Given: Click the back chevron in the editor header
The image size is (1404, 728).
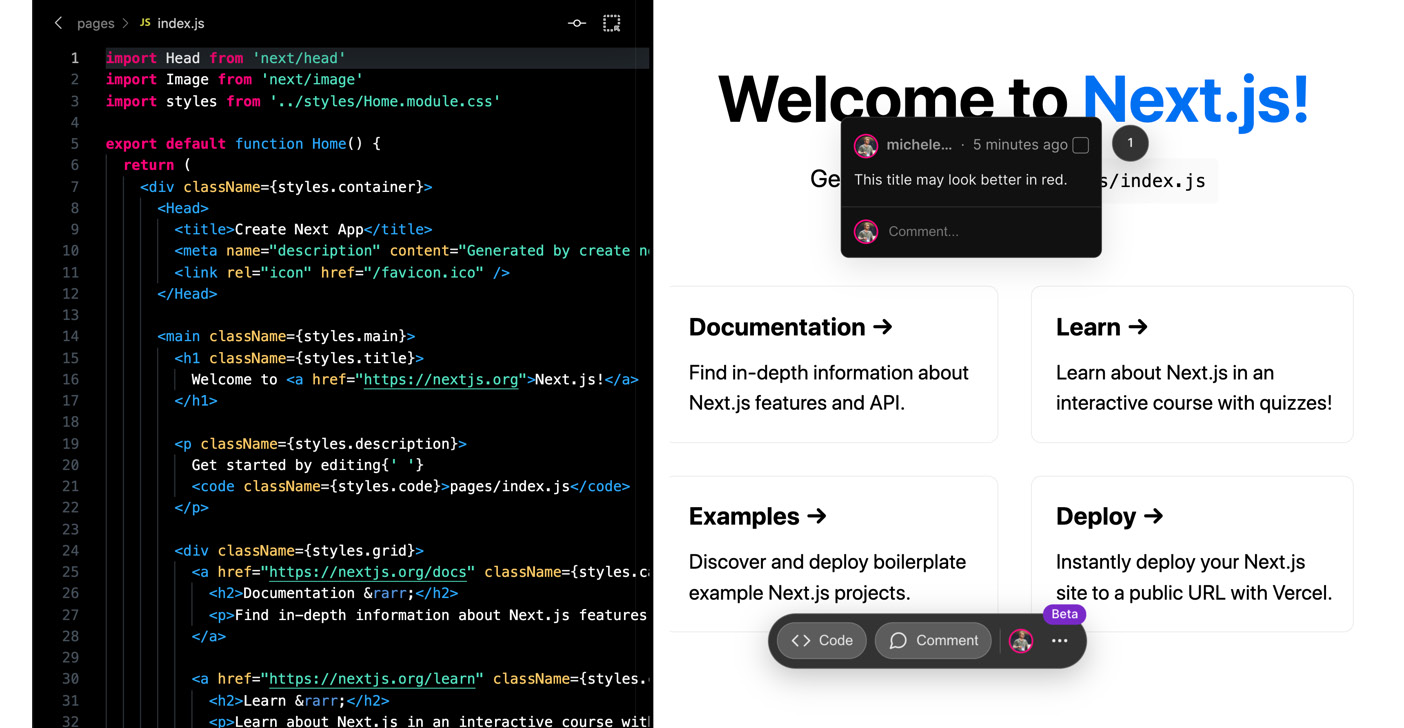Looking at the screenshot, I should point(57,22).
